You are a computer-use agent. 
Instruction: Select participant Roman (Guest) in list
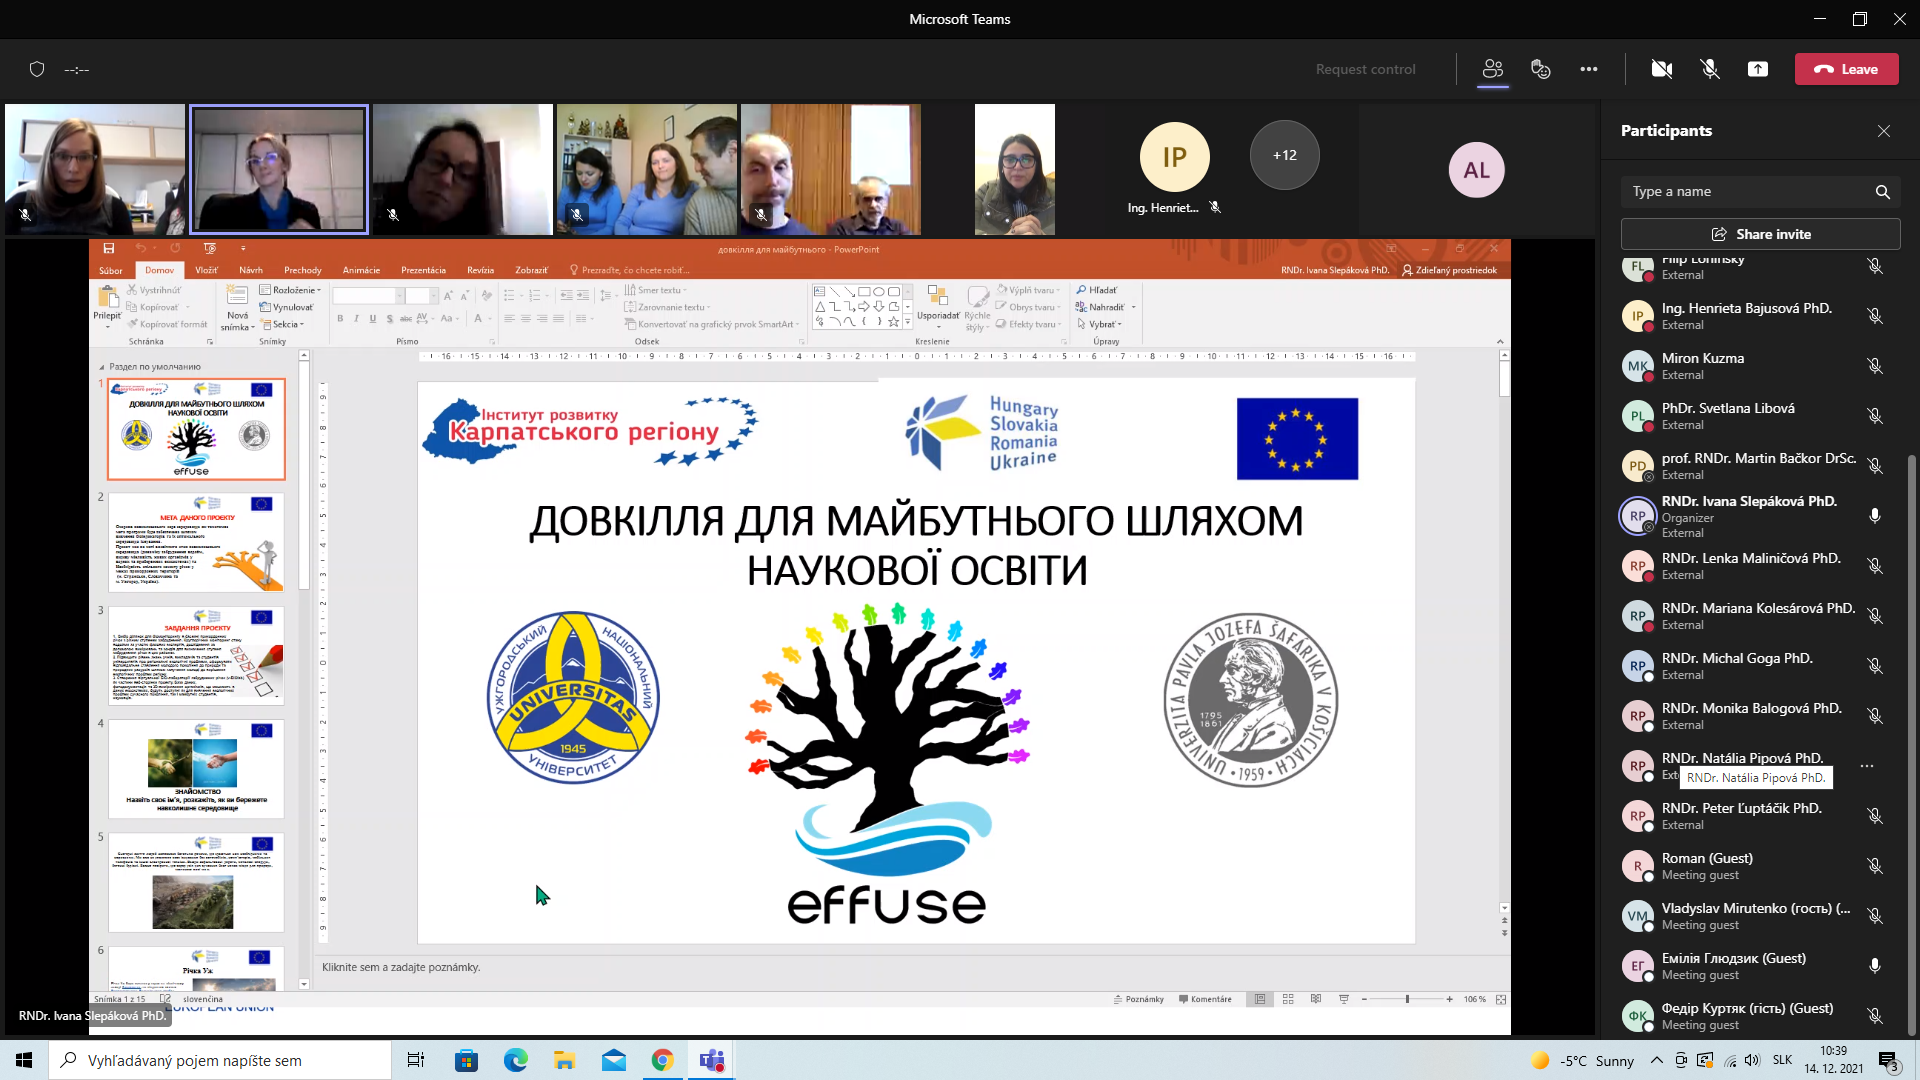[x=1706, y=865]
